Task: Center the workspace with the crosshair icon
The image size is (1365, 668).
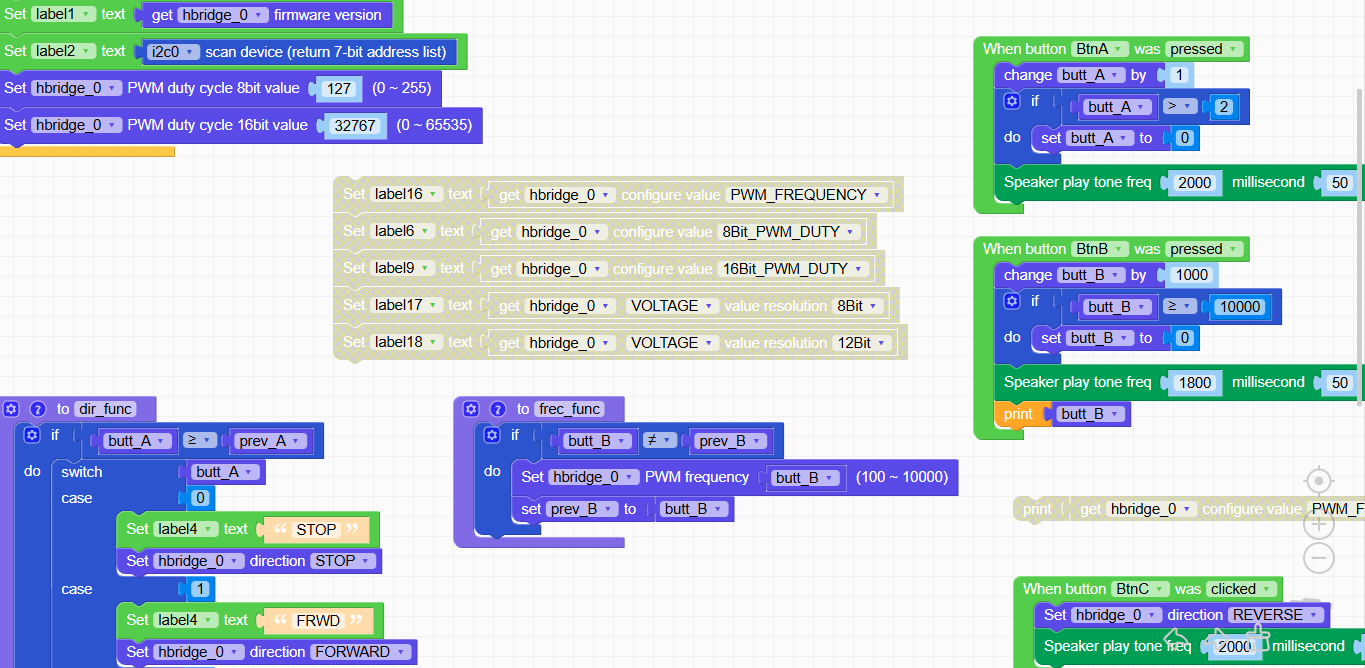Action: [1319, 482]
